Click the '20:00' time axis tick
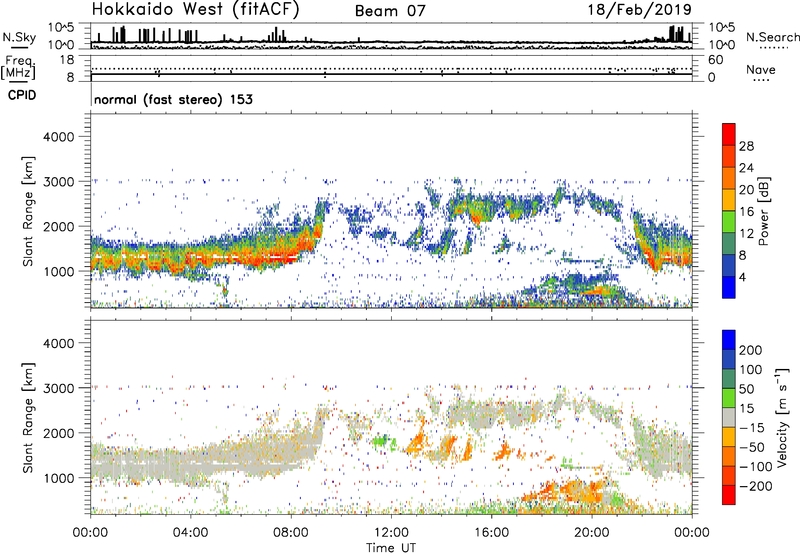 point(592,533)
